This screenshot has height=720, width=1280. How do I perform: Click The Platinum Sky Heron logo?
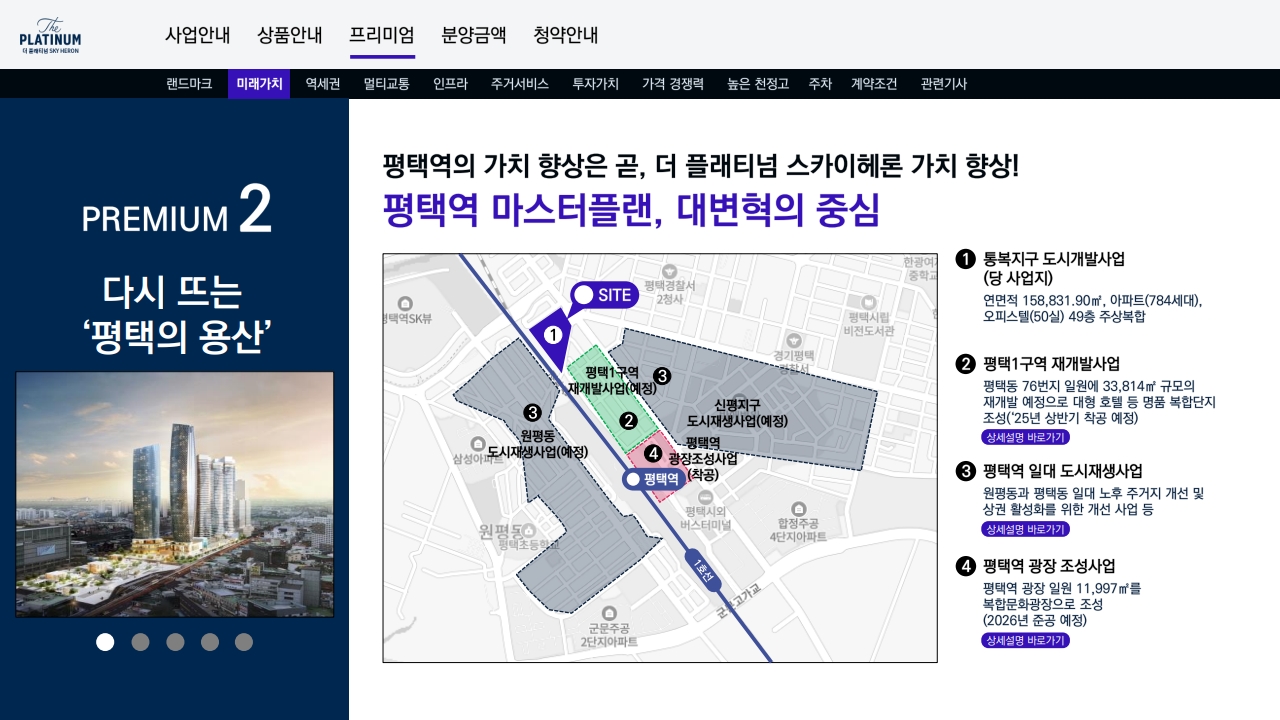(50, 35)
